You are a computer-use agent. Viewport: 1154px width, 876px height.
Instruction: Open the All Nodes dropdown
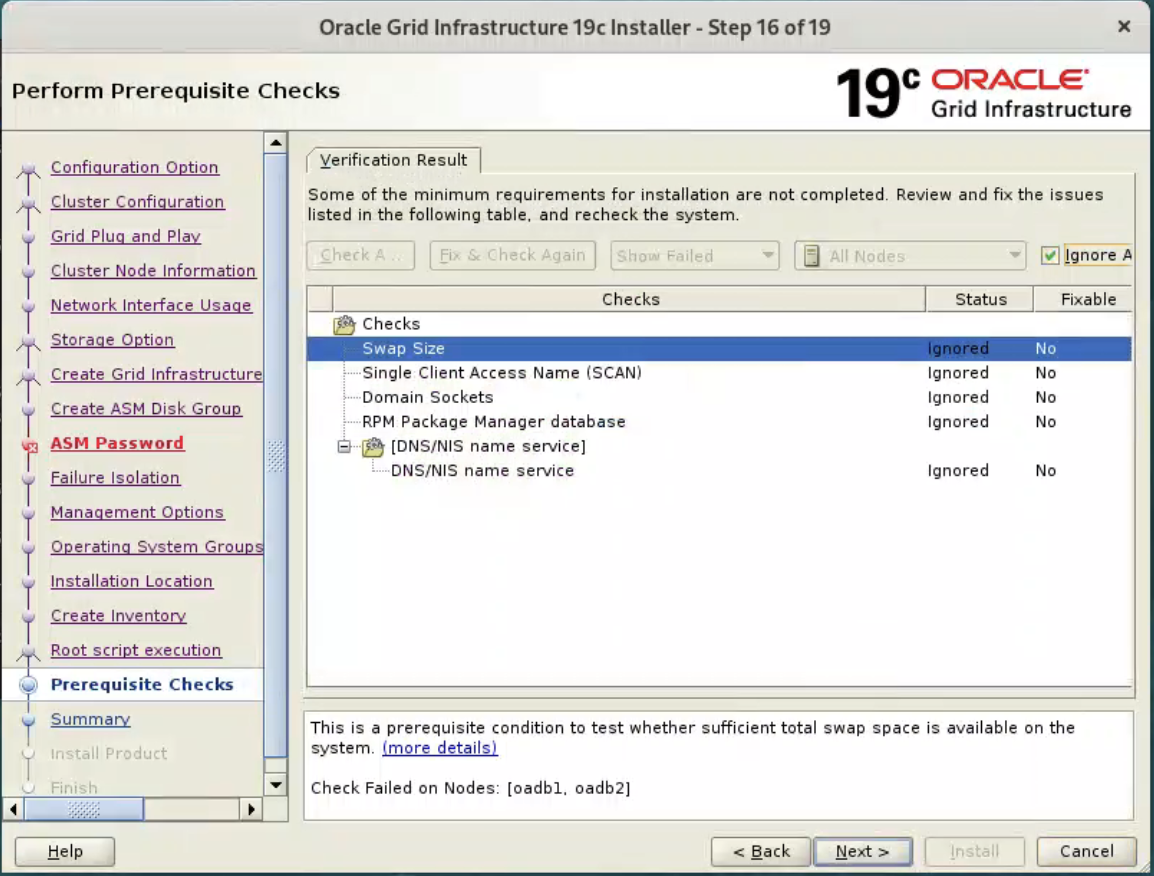[910, 255]
